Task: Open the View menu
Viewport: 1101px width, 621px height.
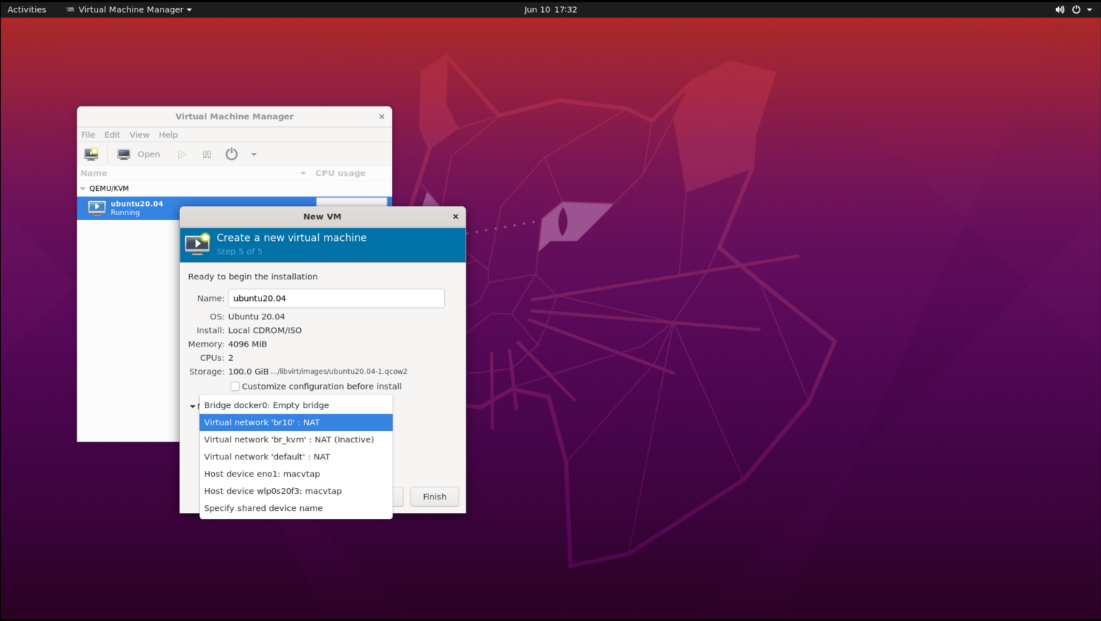Action: (139, 135)
